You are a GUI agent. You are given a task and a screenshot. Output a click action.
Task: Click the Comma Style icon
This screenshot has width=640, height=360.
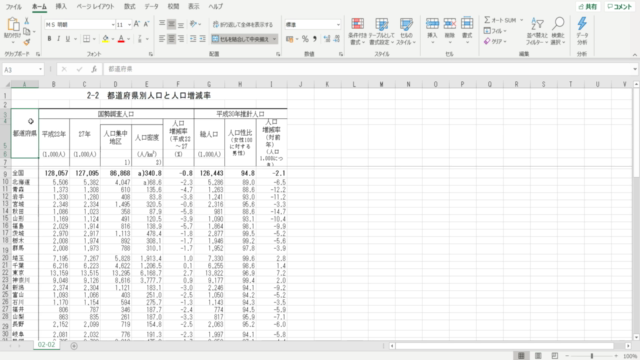315,39
